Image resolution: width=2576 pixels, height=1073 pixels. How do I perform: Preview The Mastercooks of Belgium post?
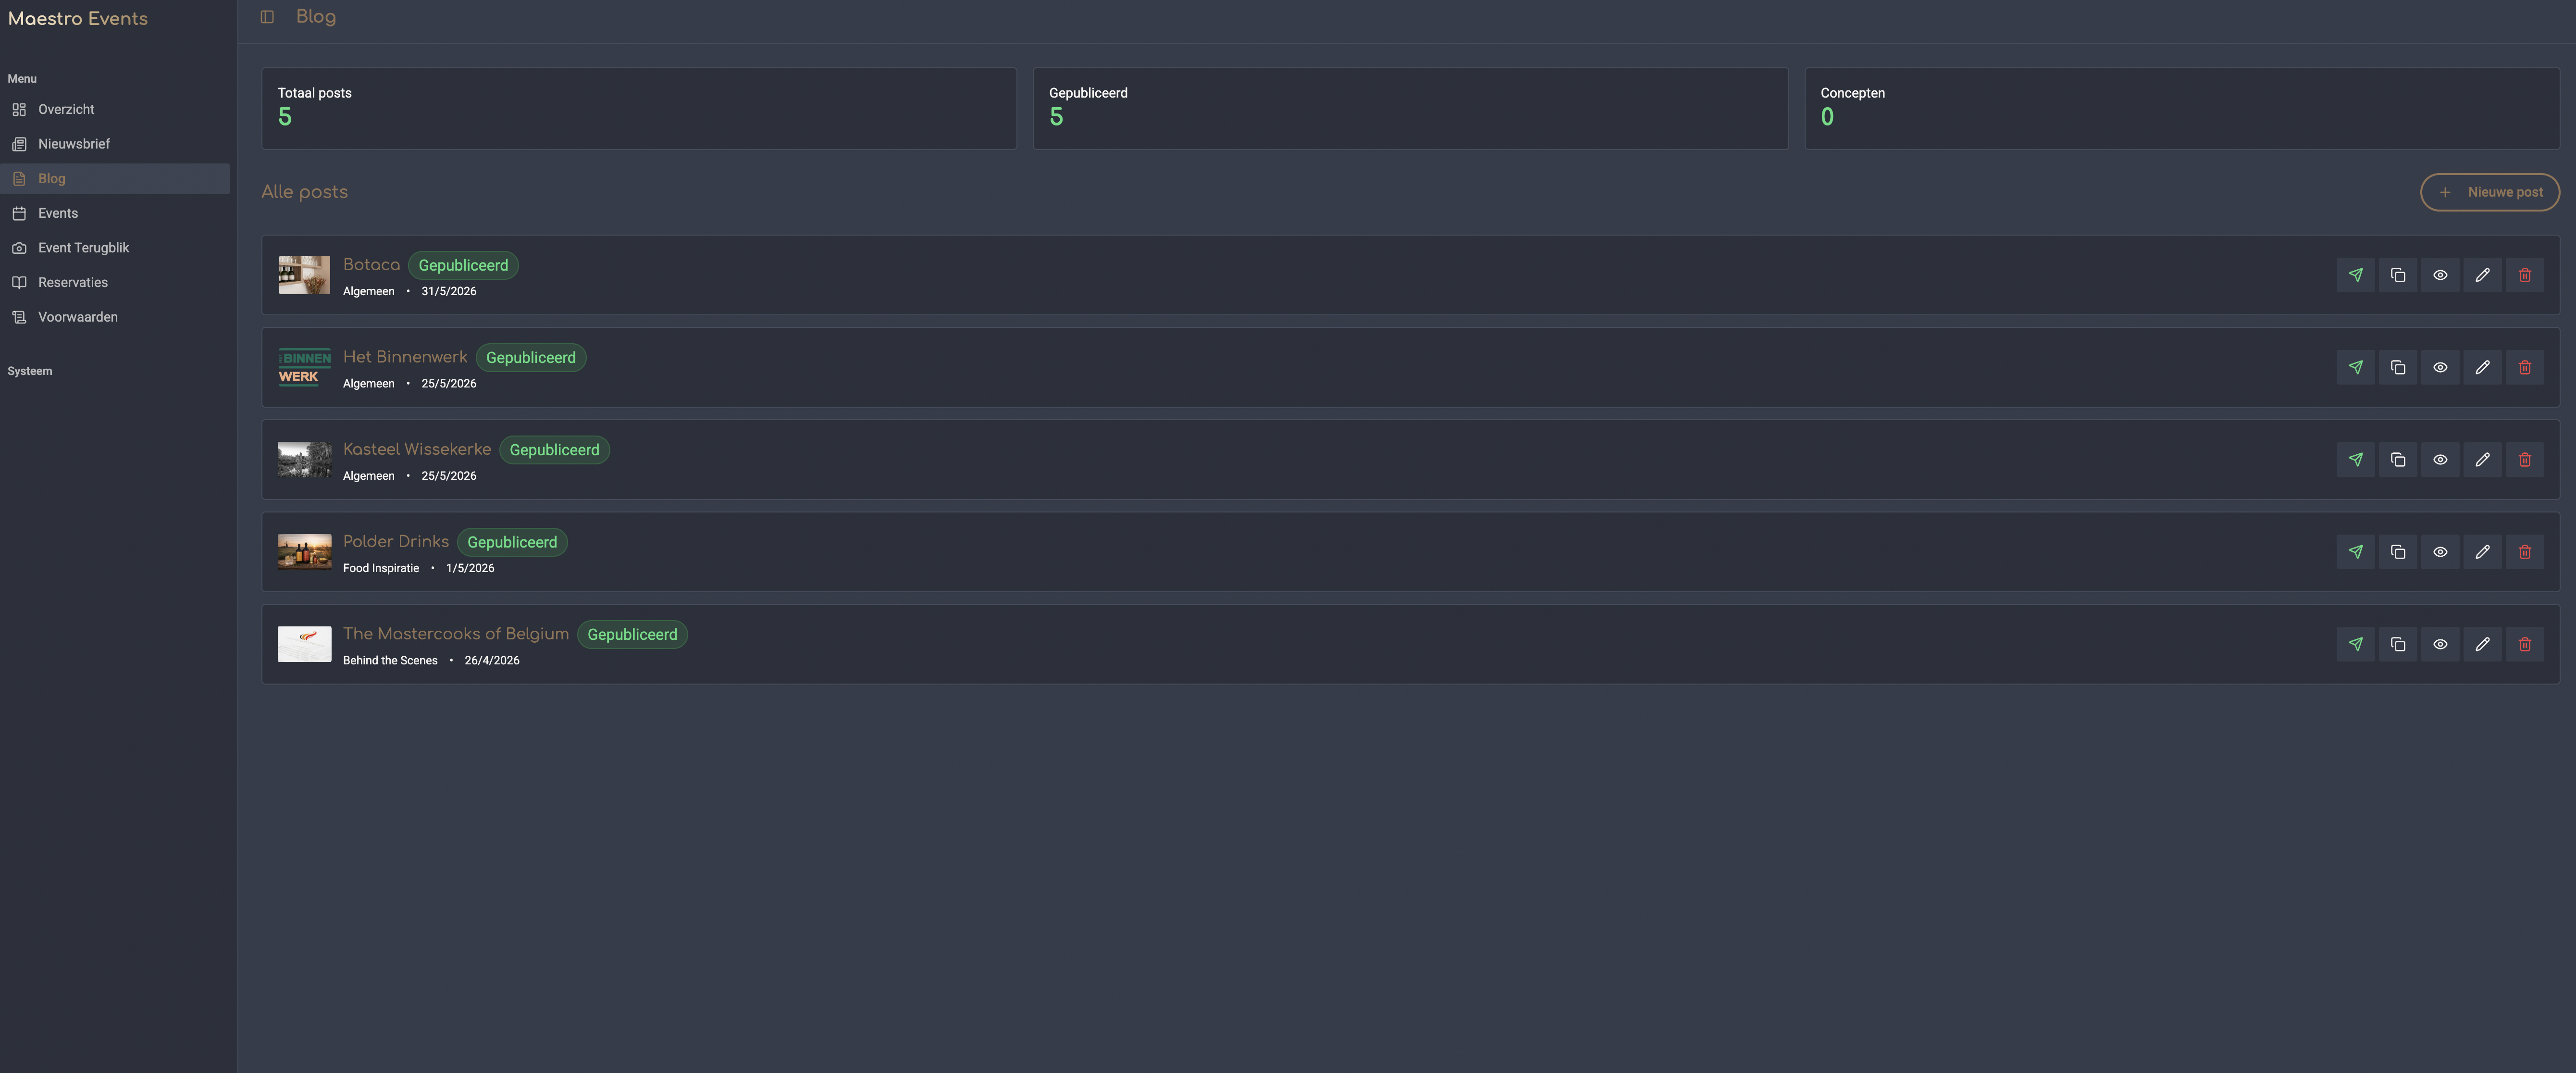tap(2440, 644)
